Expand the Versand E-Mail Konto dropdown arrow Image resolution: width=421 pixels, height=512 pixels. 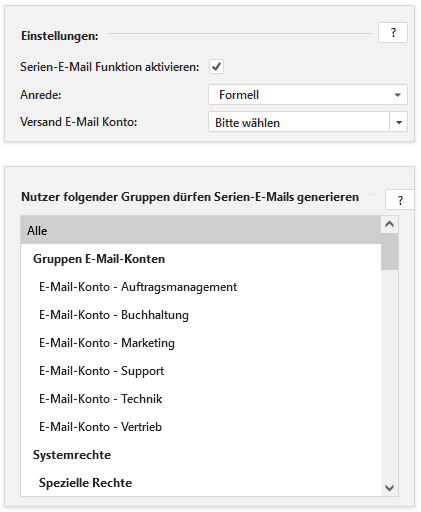[399, 122]
